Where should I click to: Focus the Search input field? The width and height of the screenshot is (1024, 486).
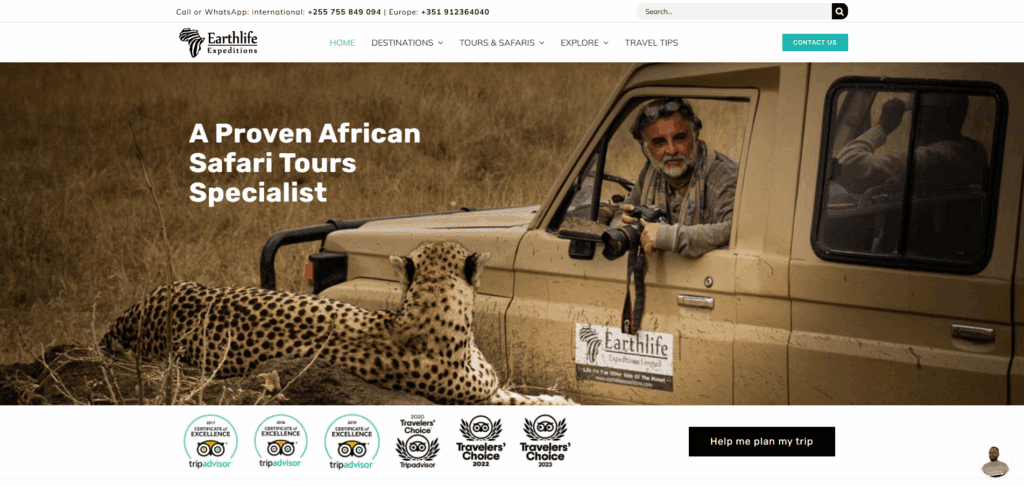pos(734,11)
